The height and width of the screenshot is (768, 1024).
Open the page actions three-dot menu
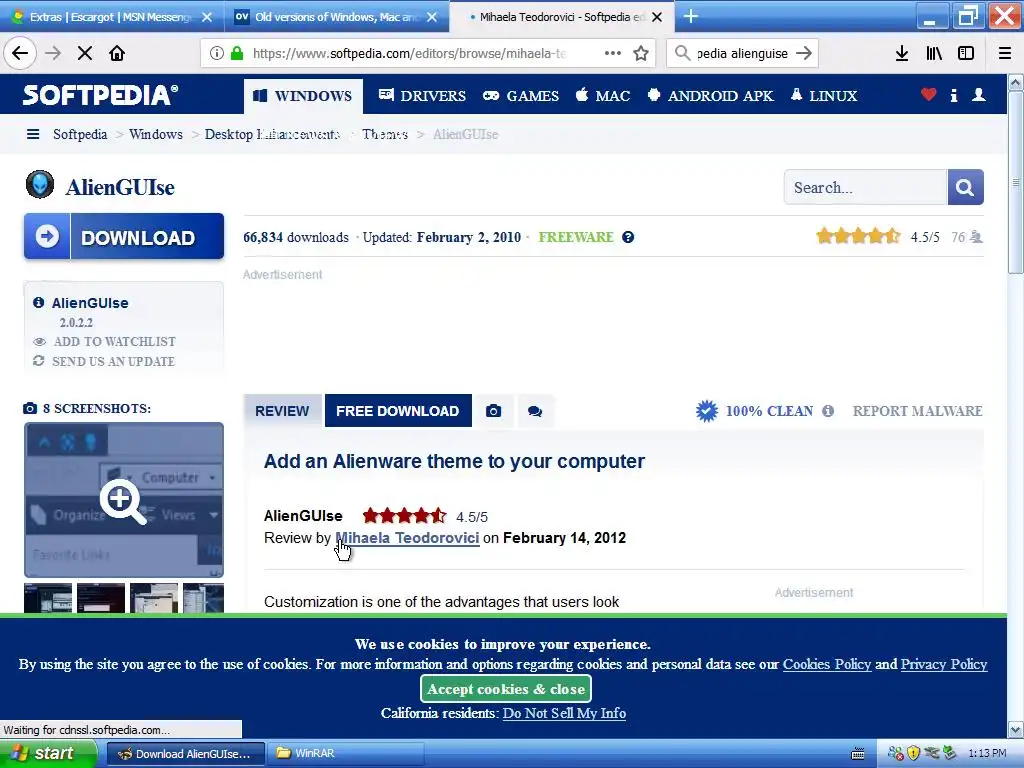[613, 53]
